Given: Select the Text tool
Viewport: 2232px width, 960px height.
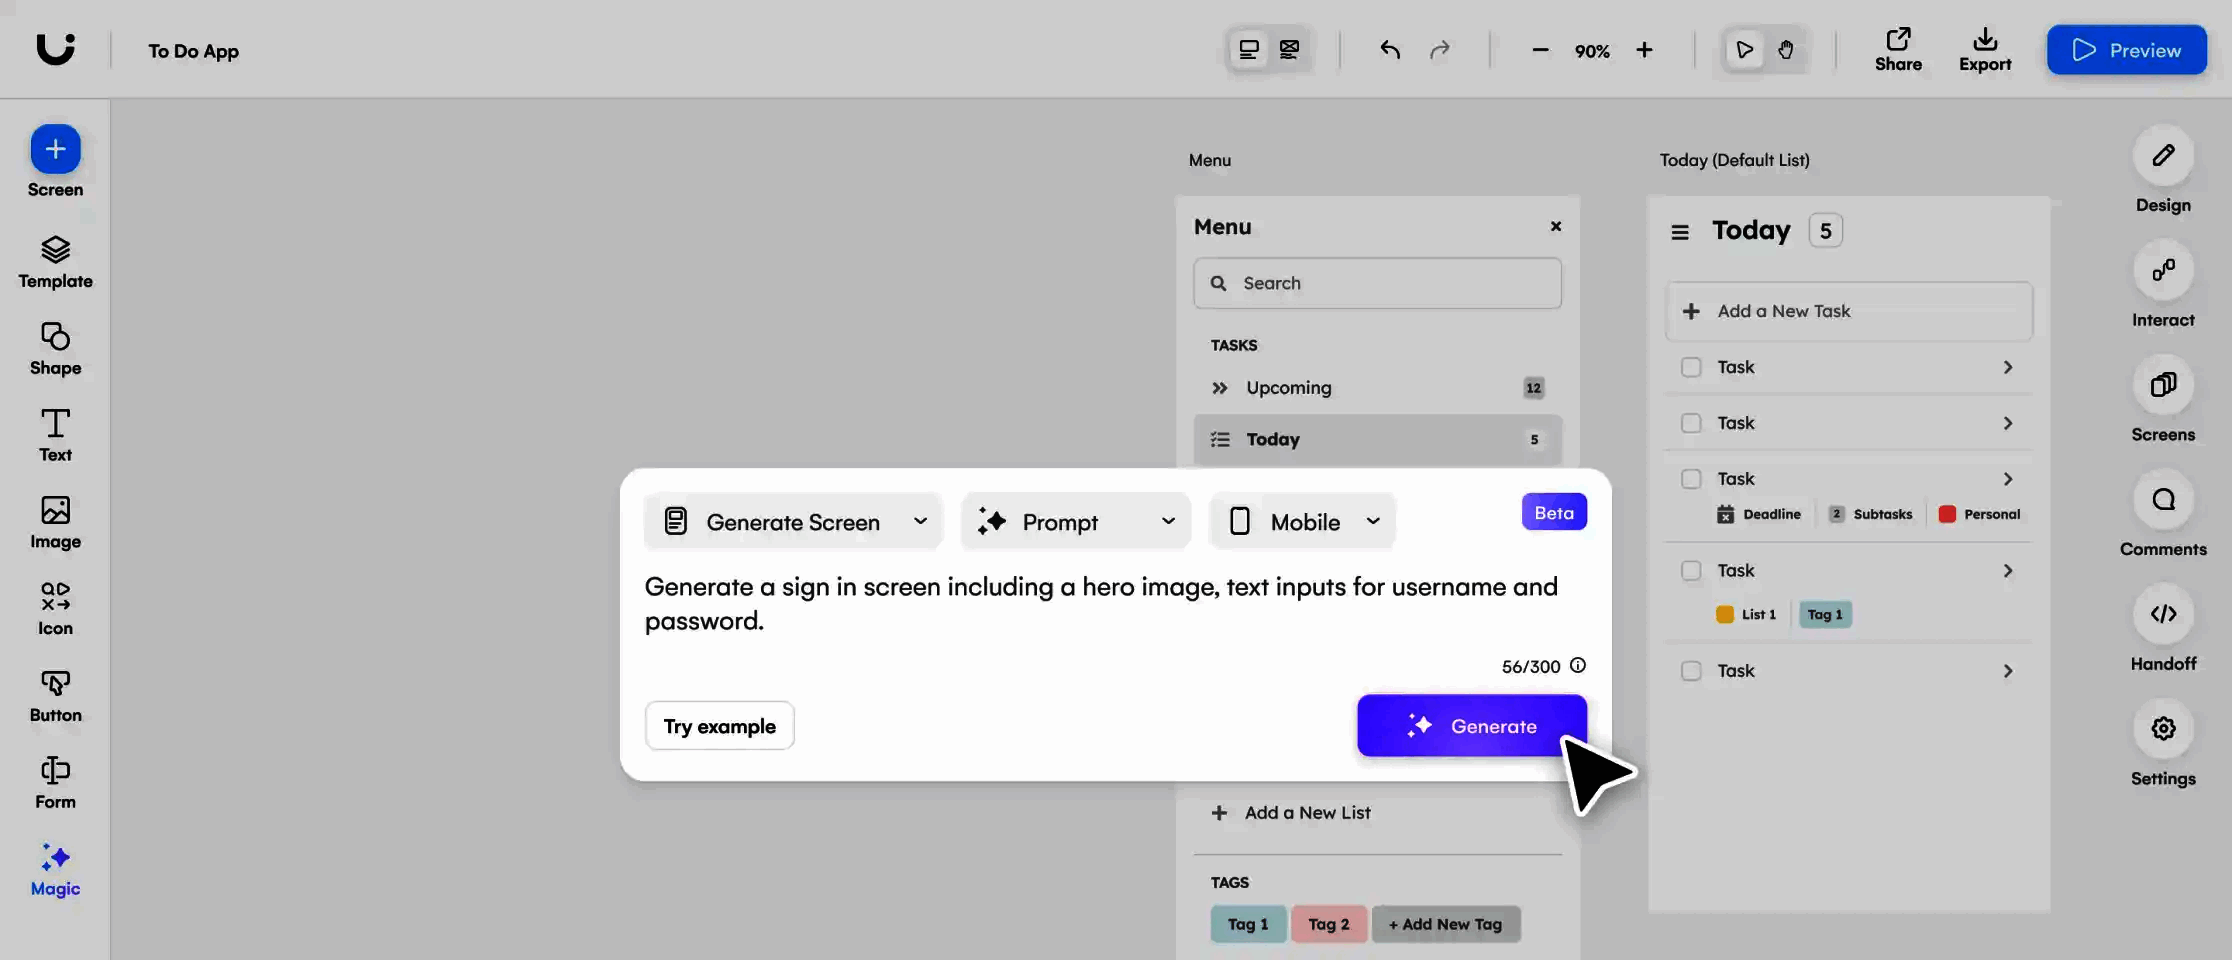Looking at the screenshot, I should pos(56,436).
